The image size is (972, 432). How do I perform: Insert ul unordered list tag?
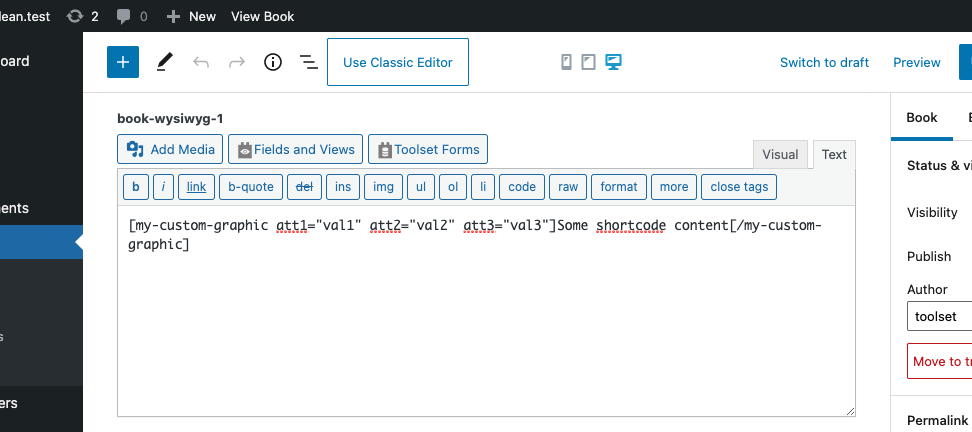pos(421,187)
